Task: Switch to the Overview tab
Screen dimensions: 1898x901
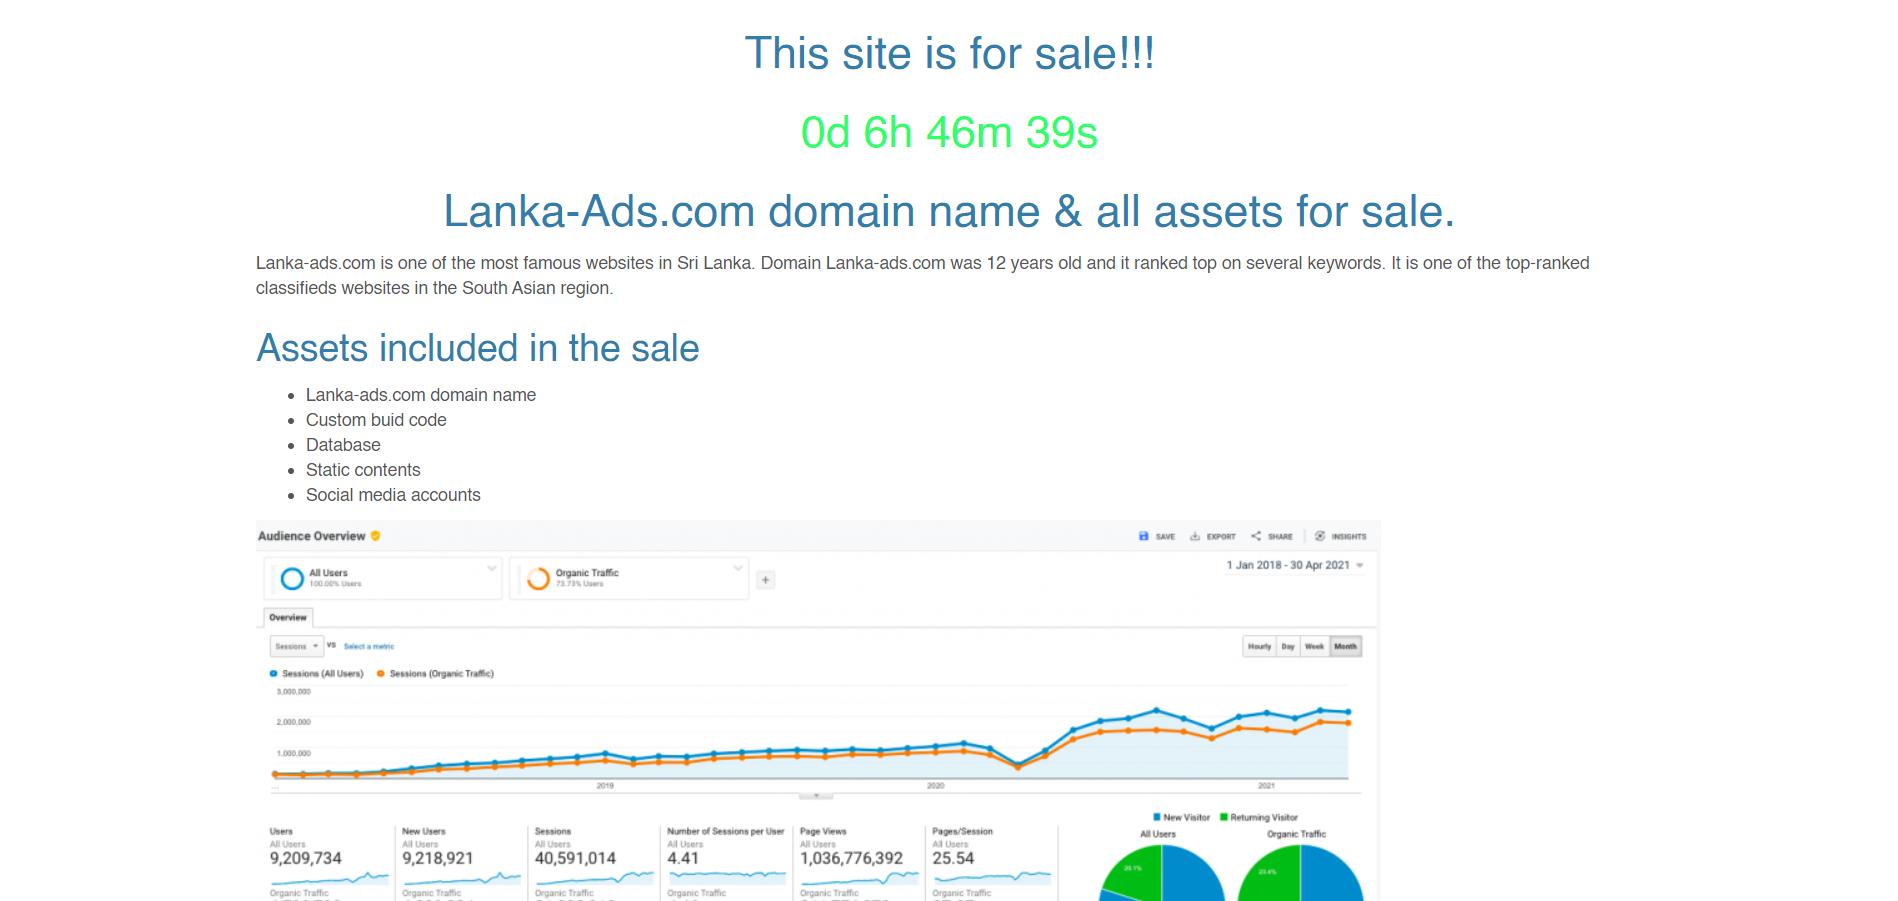Action: coord(288,617)
